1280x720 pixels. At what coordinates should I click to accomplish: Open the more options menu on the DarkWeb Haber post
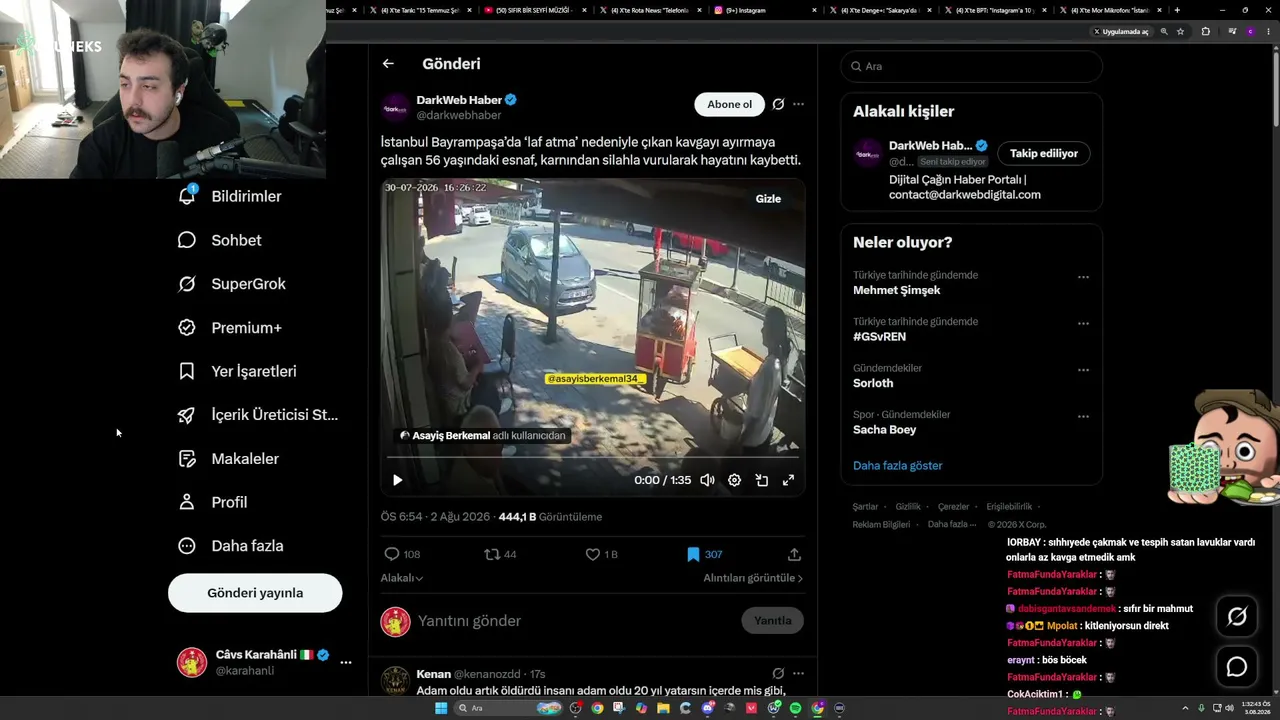[798, 104]
